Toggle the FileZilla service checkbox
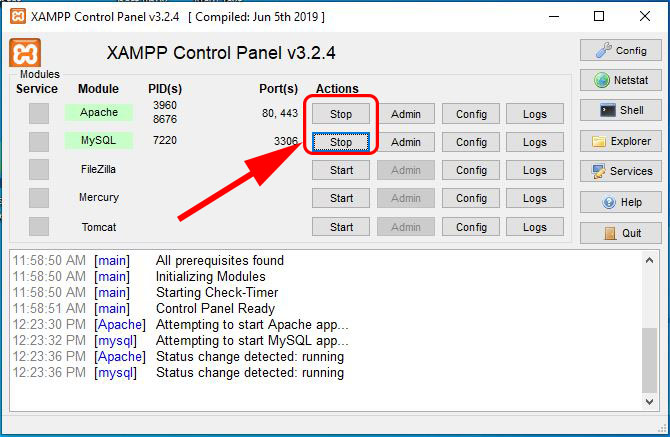This screenshot has height=437, width=670. 39,170
